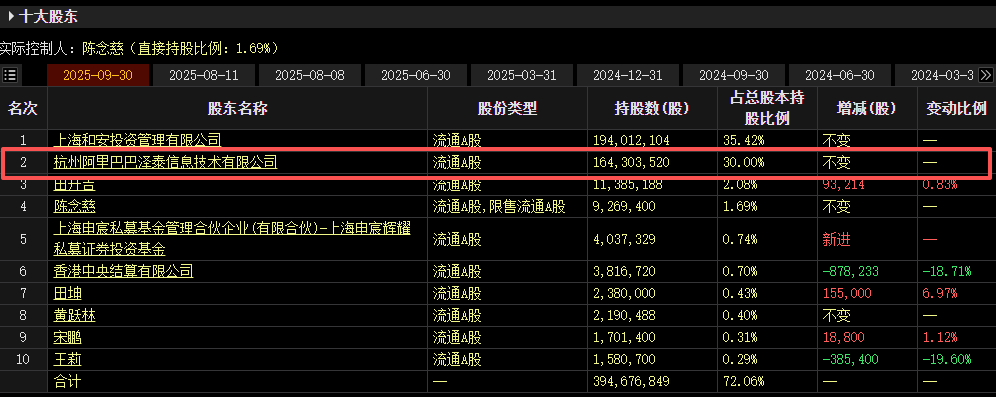Click the decrease value -385,400
The width and height of the screenshot is (996, 397).
pos(850,360)
